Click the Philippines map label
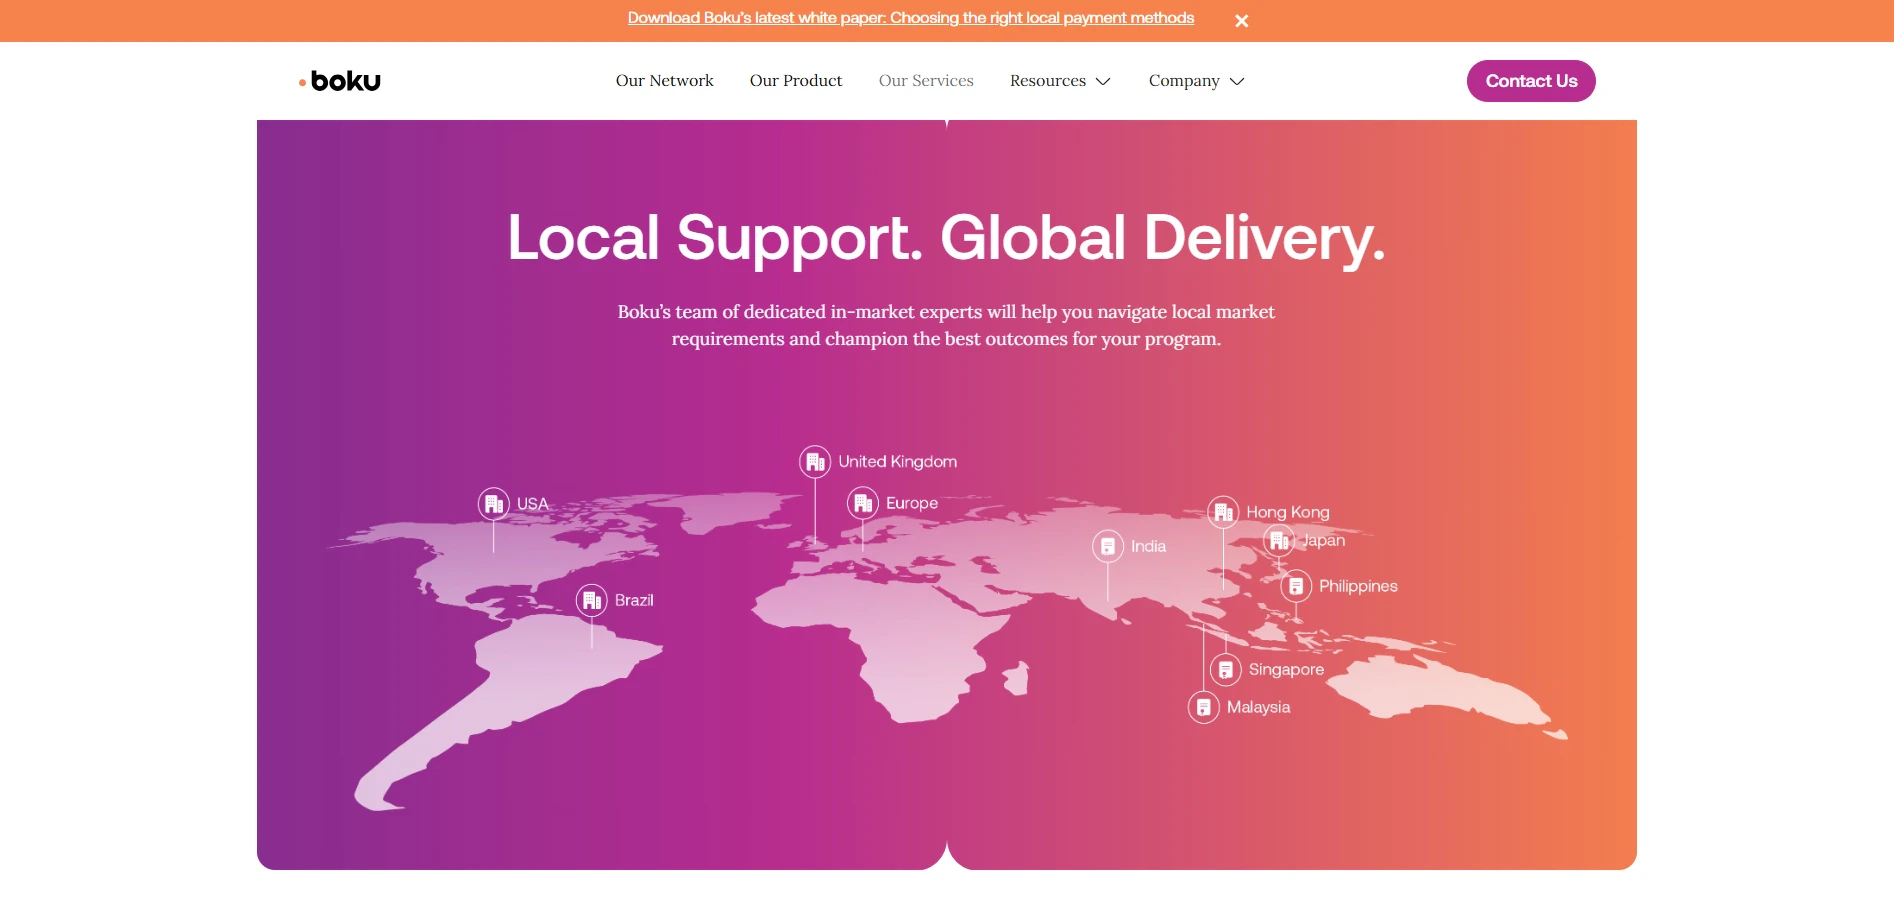Viewport: 1894px width, 904px height. 1358,586
